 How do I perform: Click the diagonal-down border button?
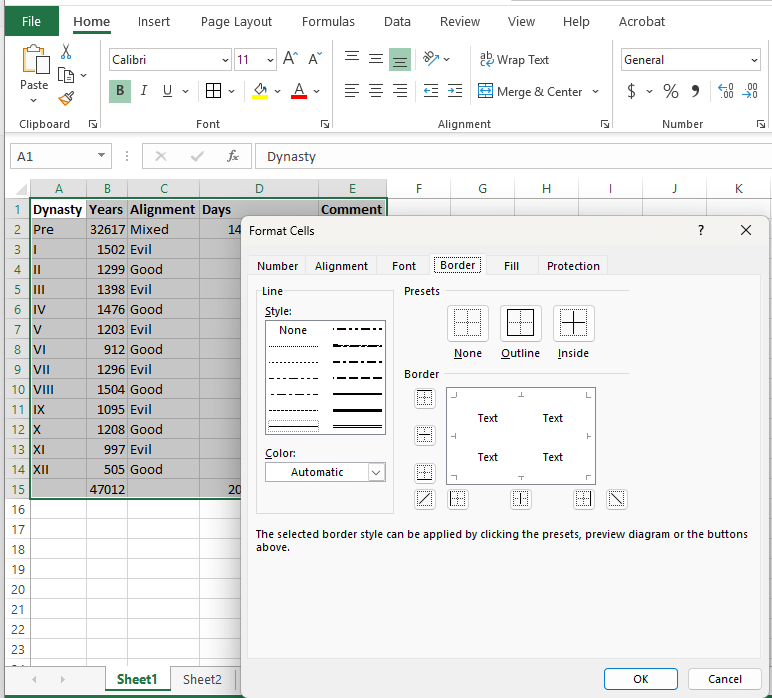click(616, 498)
